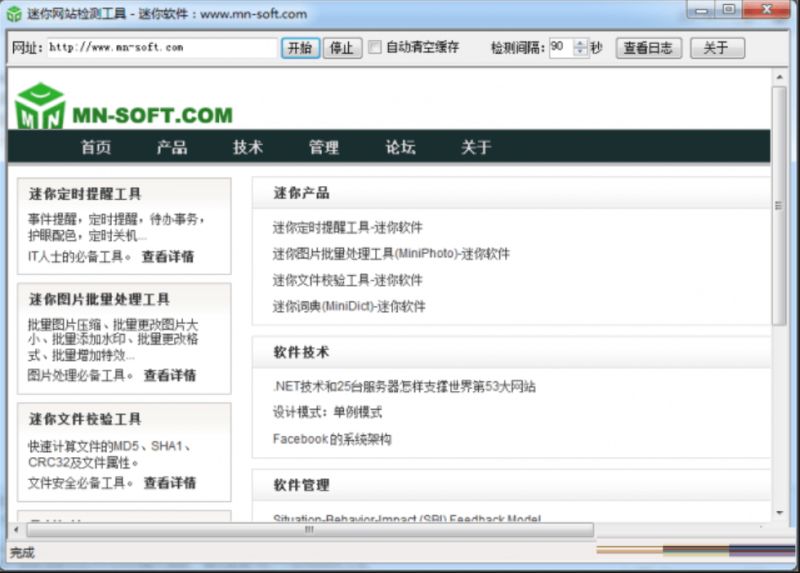Click the horizontal scrollbar left arrow
This screenshot has width=800, height=573.
click(16, 530)
